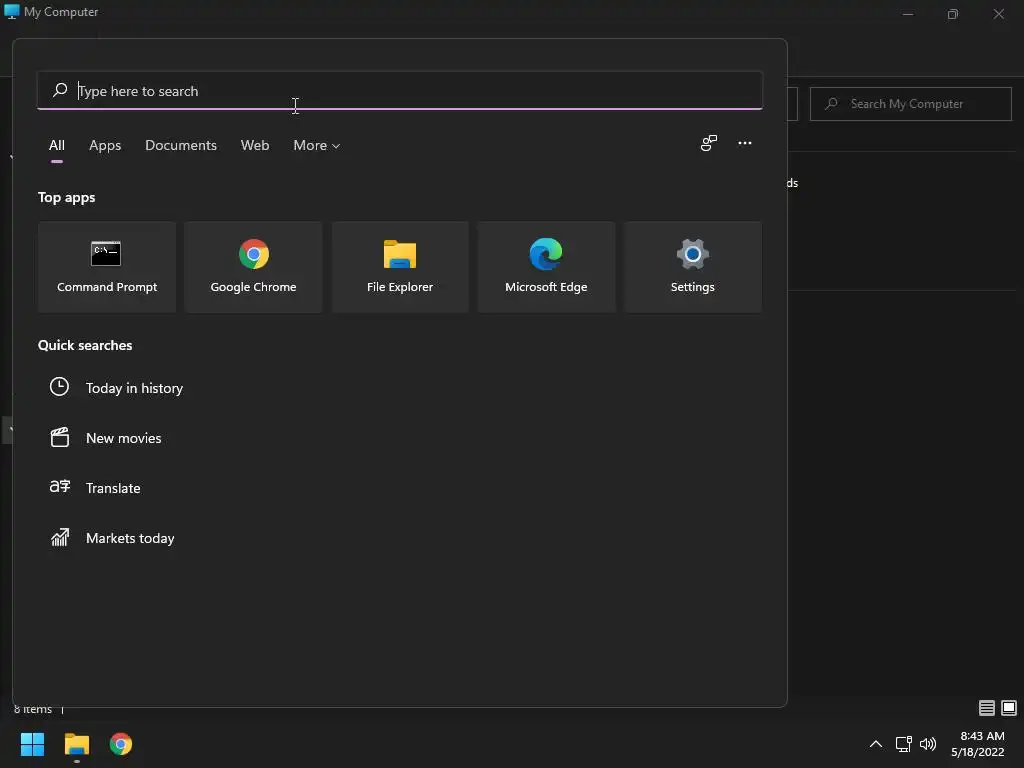This screenshot has height=768, width=1024.
Task: Open the volume tray icon
Action: [927, 744]
